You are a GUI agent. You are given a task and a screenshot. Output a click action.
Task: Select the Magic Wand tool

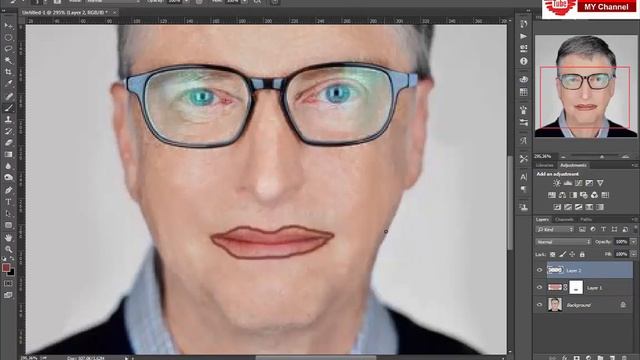pos(8,60)
